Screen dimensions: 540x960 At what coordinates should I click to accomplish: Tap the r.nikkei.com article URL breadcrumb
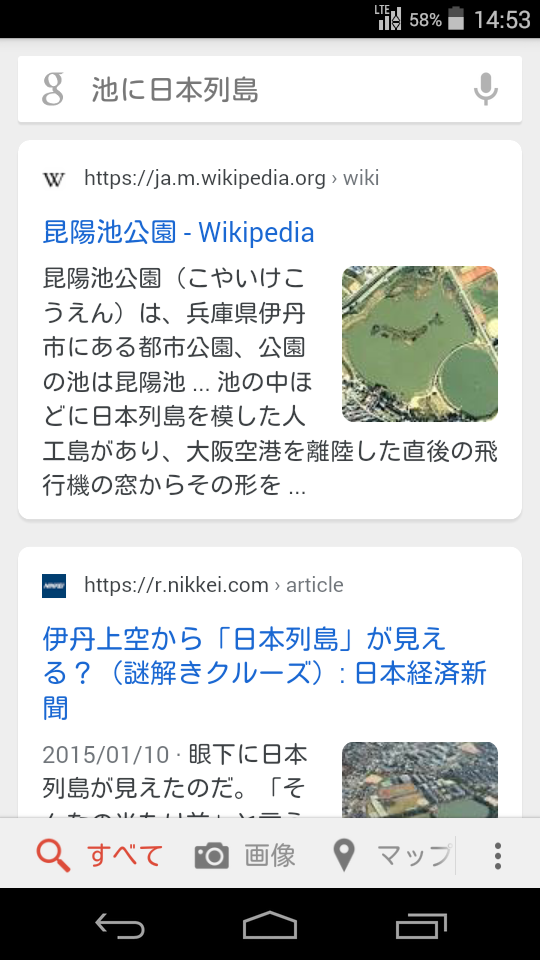(214, 585)
